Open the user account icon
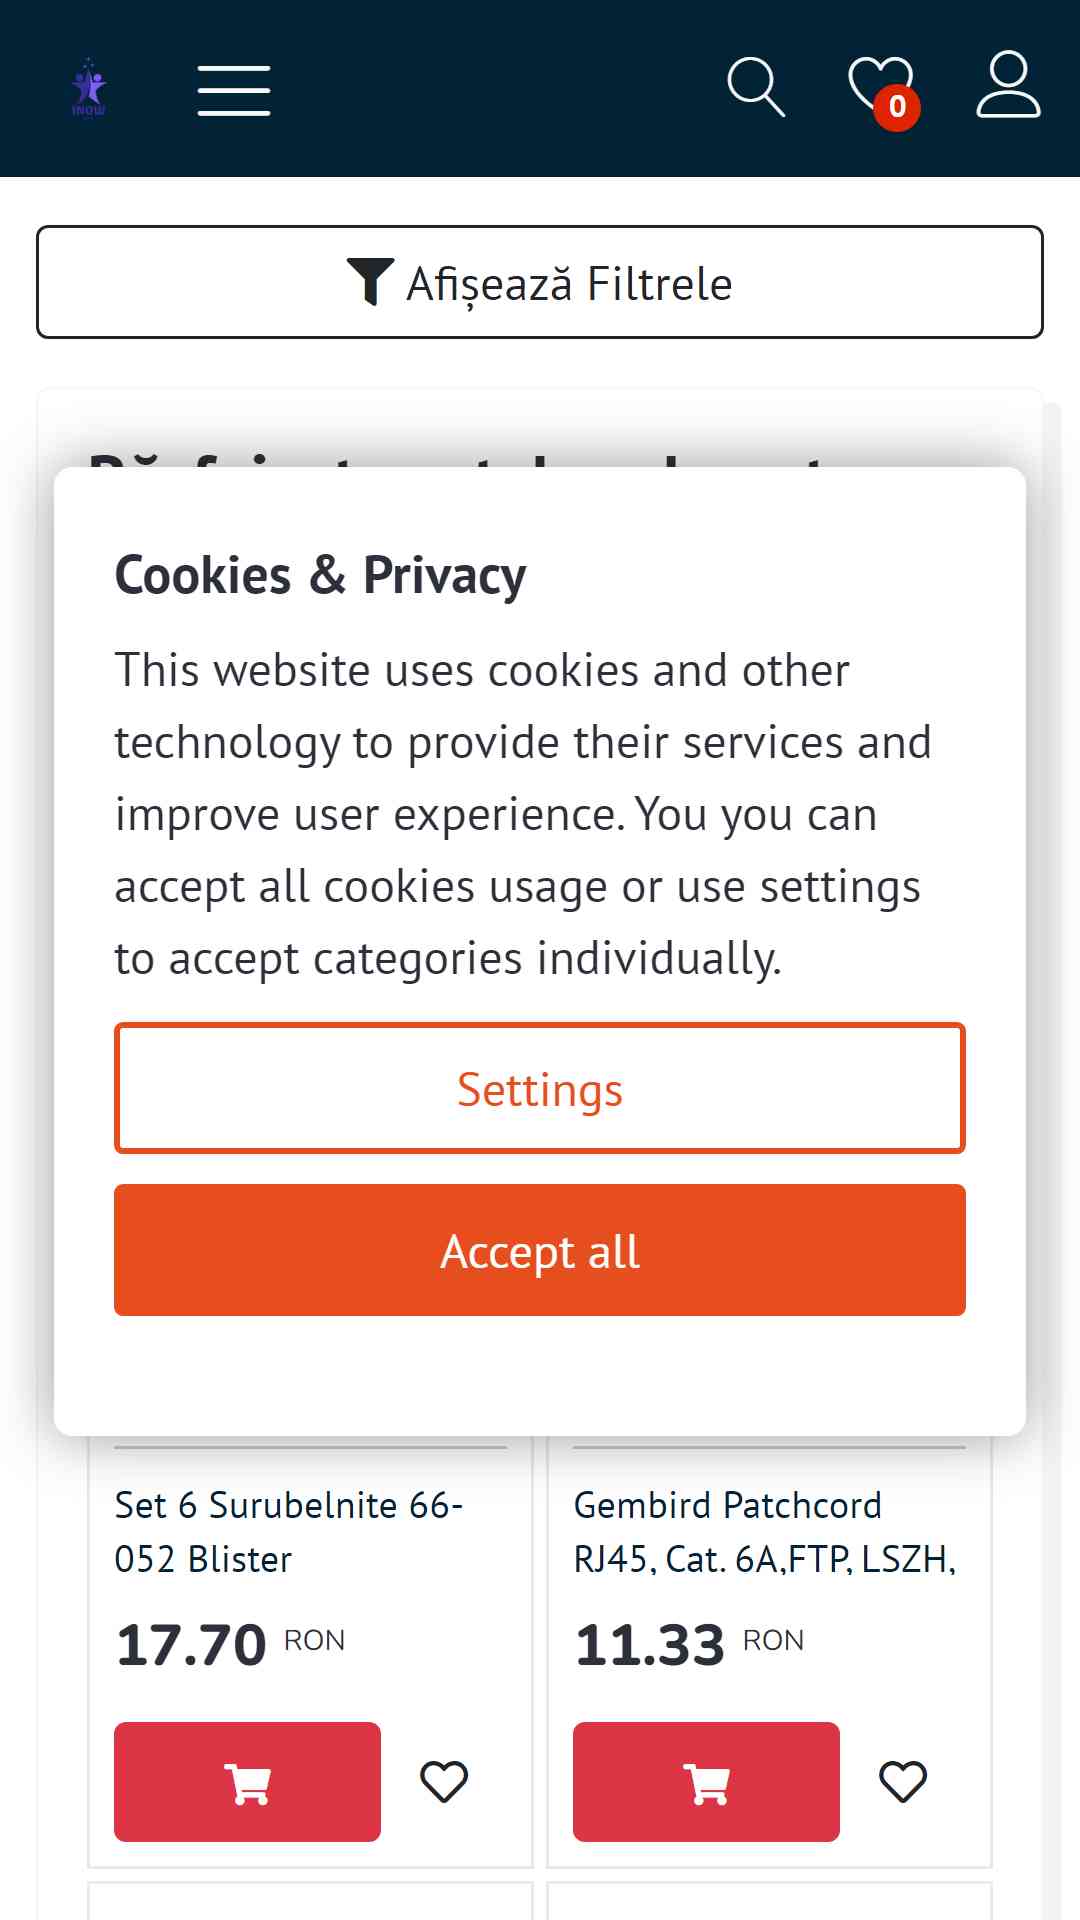Image resolution: width=1080 pixels, height=1920 pixels. coord(1008,85)
